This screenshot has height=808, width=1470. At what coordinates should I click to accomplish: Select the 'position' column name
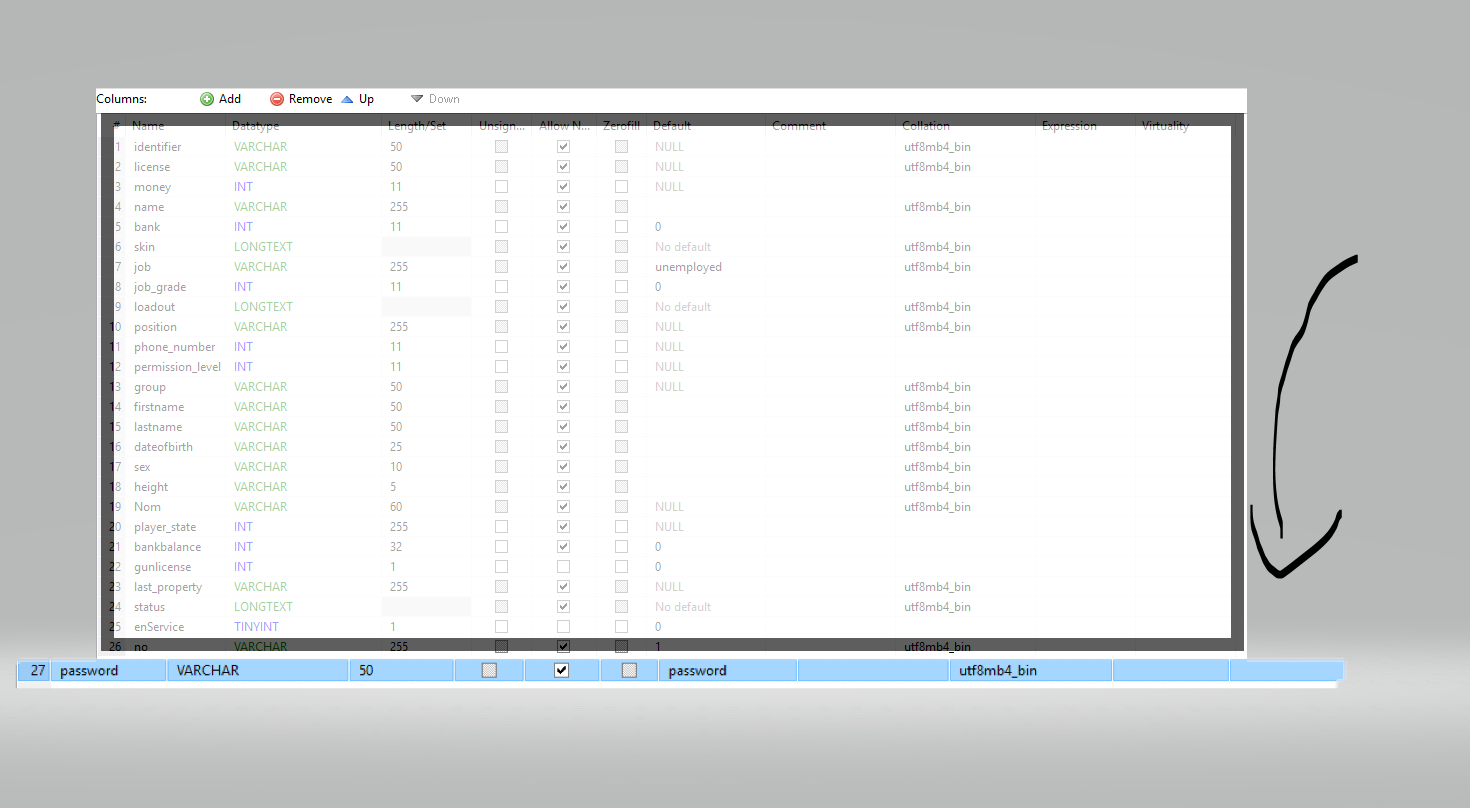tap(155, 327)
